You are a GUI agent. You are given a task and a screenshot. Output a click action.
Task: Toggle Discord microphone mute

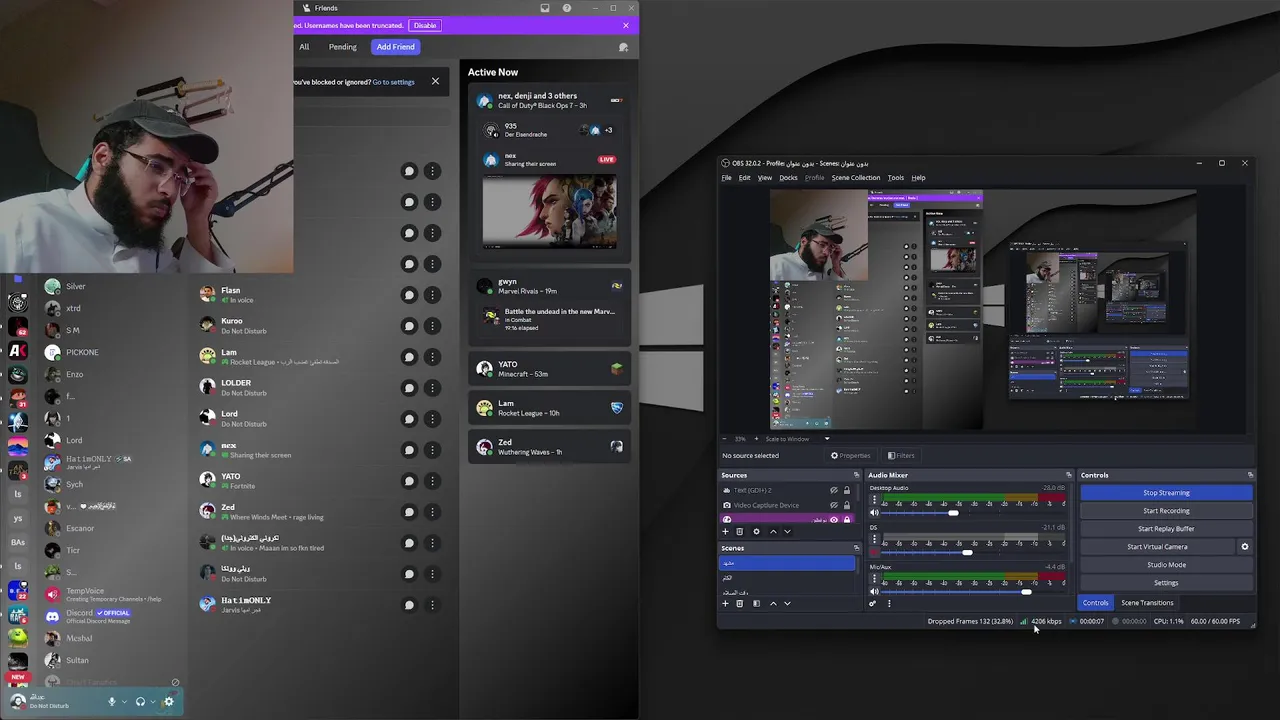coord(112,702)
